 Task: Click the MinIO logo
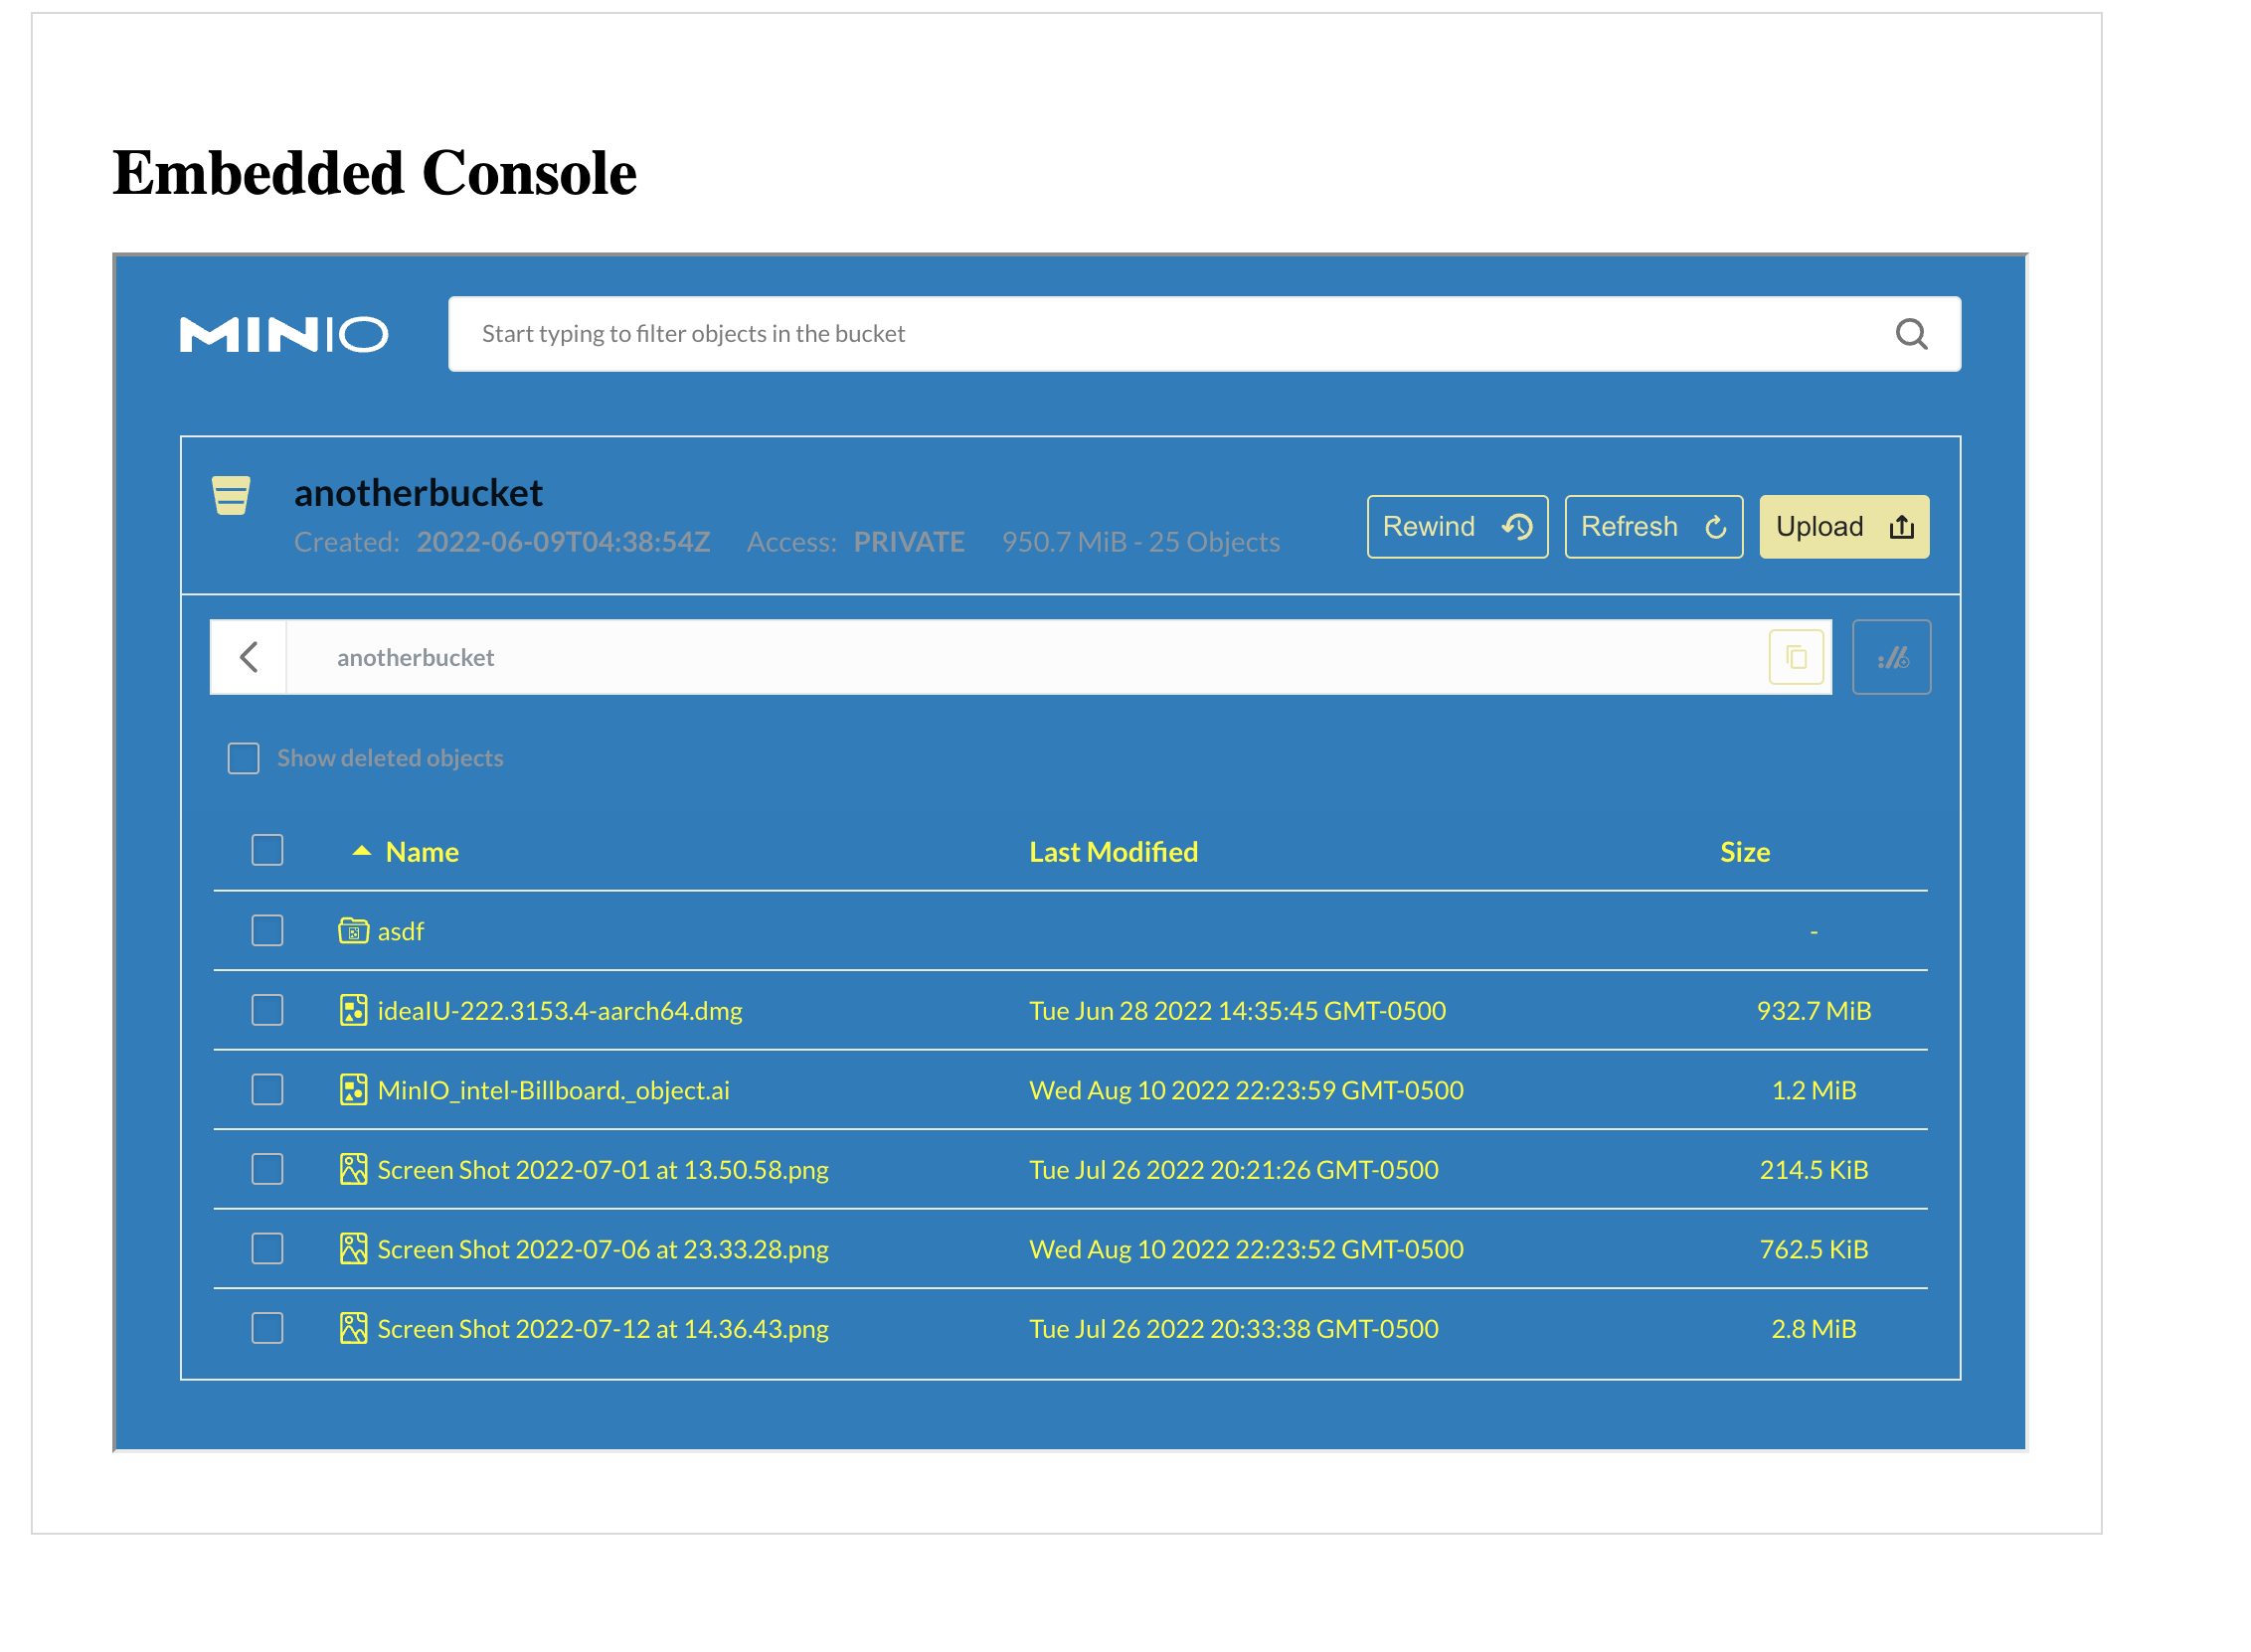point(284,334)
